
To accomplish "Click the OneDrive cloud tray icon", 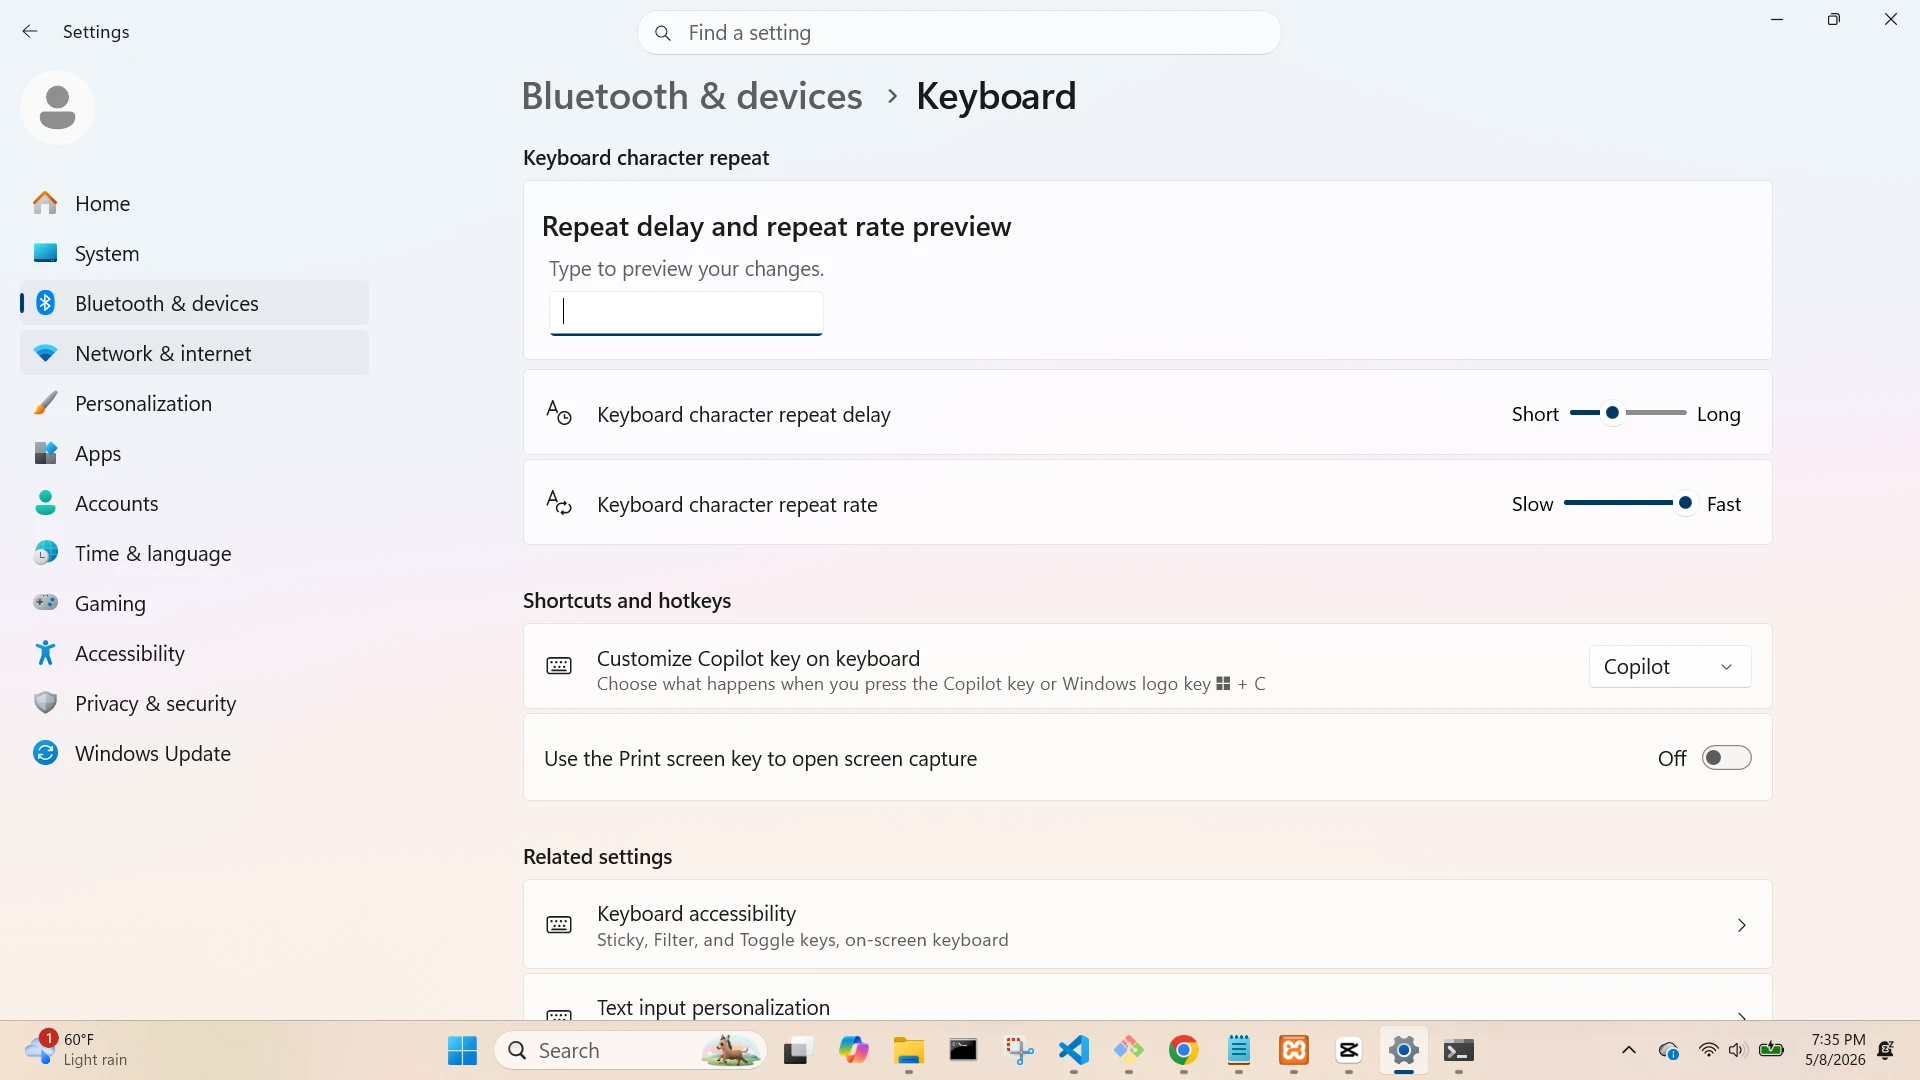I will pos(1668,1050).
